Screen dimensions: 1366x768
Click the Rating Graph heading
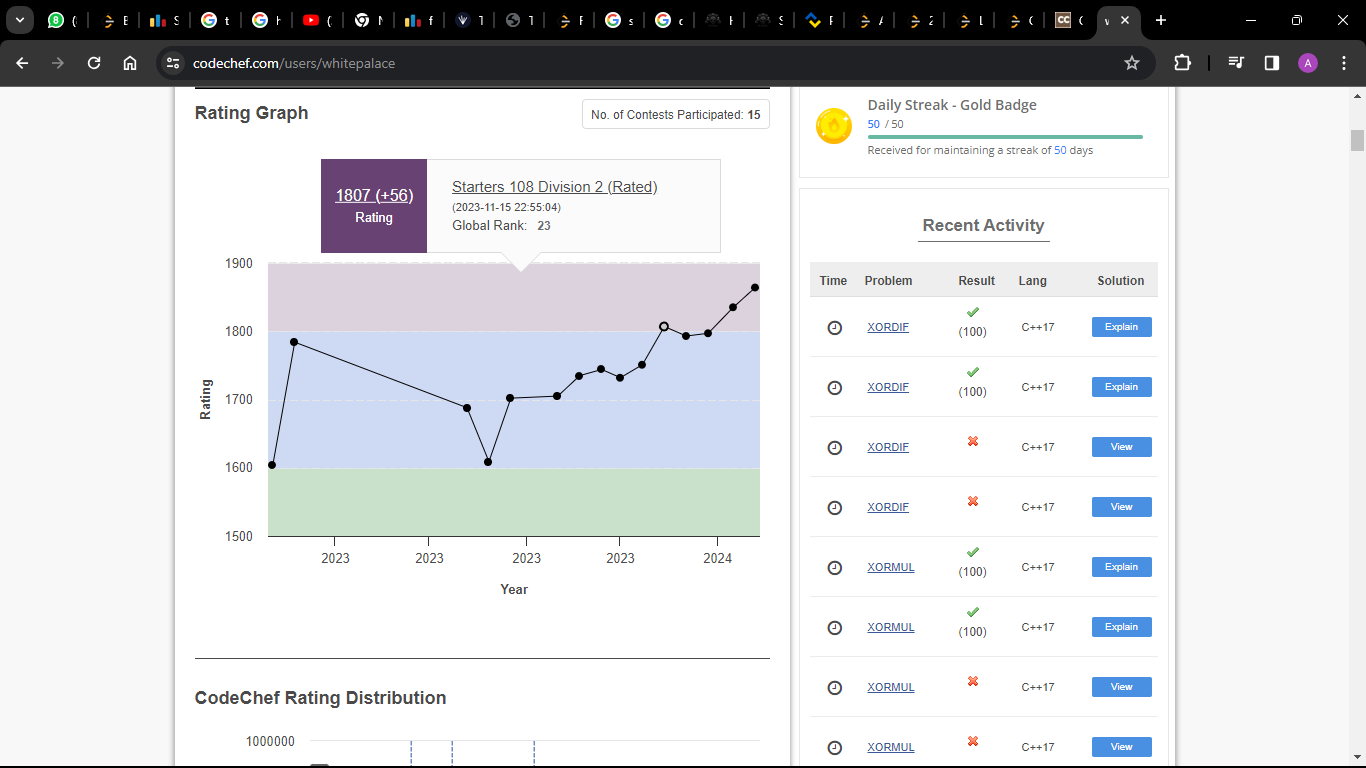[x=251, y=113]
